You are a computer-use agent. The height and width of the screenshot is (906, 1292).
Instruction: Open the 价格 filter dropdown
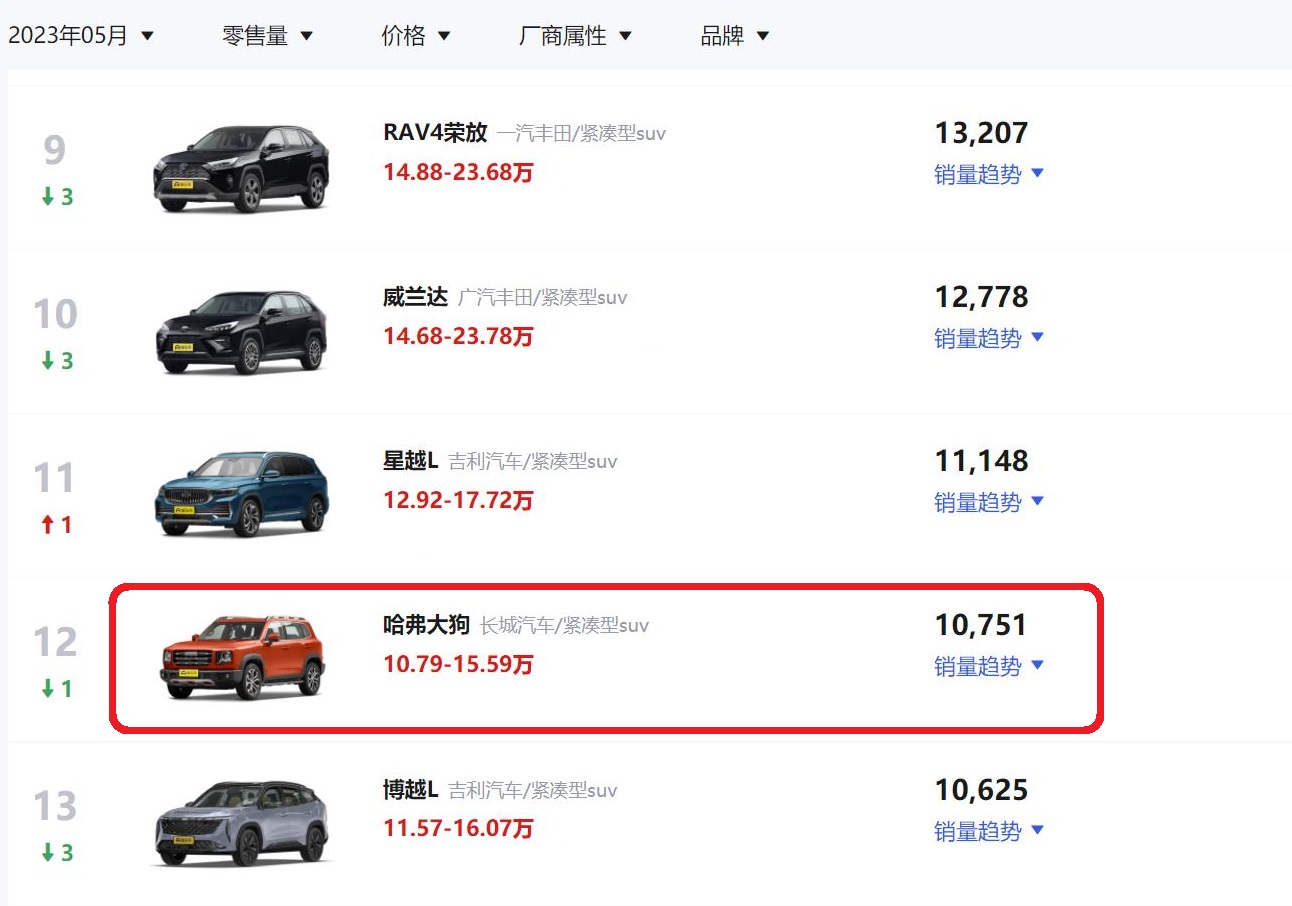click(416, 36)
